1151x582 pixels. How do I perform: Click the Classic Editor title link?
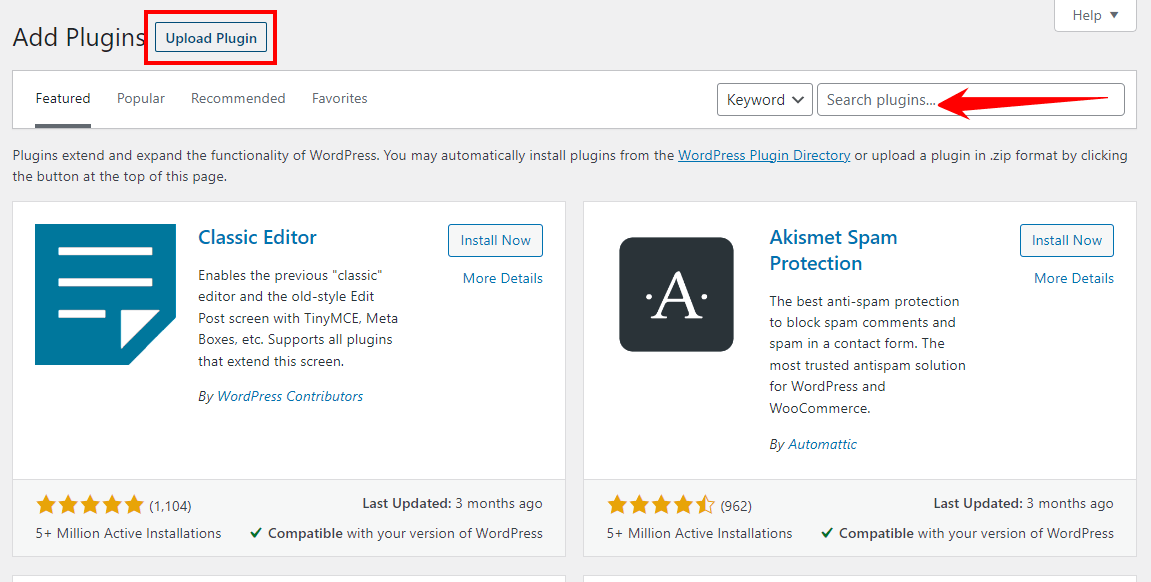click(257, 238)
